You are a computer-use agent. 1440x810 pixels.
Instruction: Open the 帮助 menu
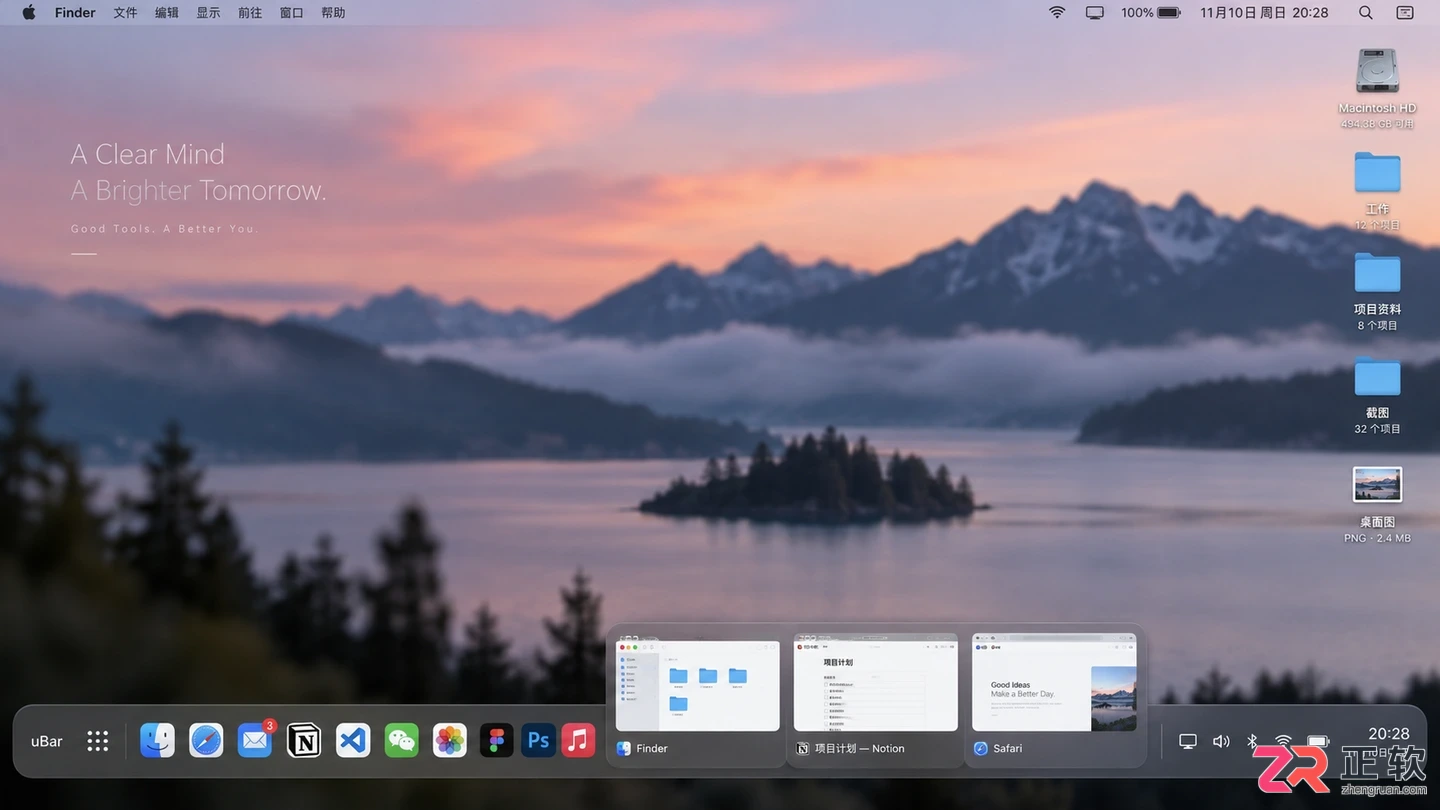pos(333,13)
